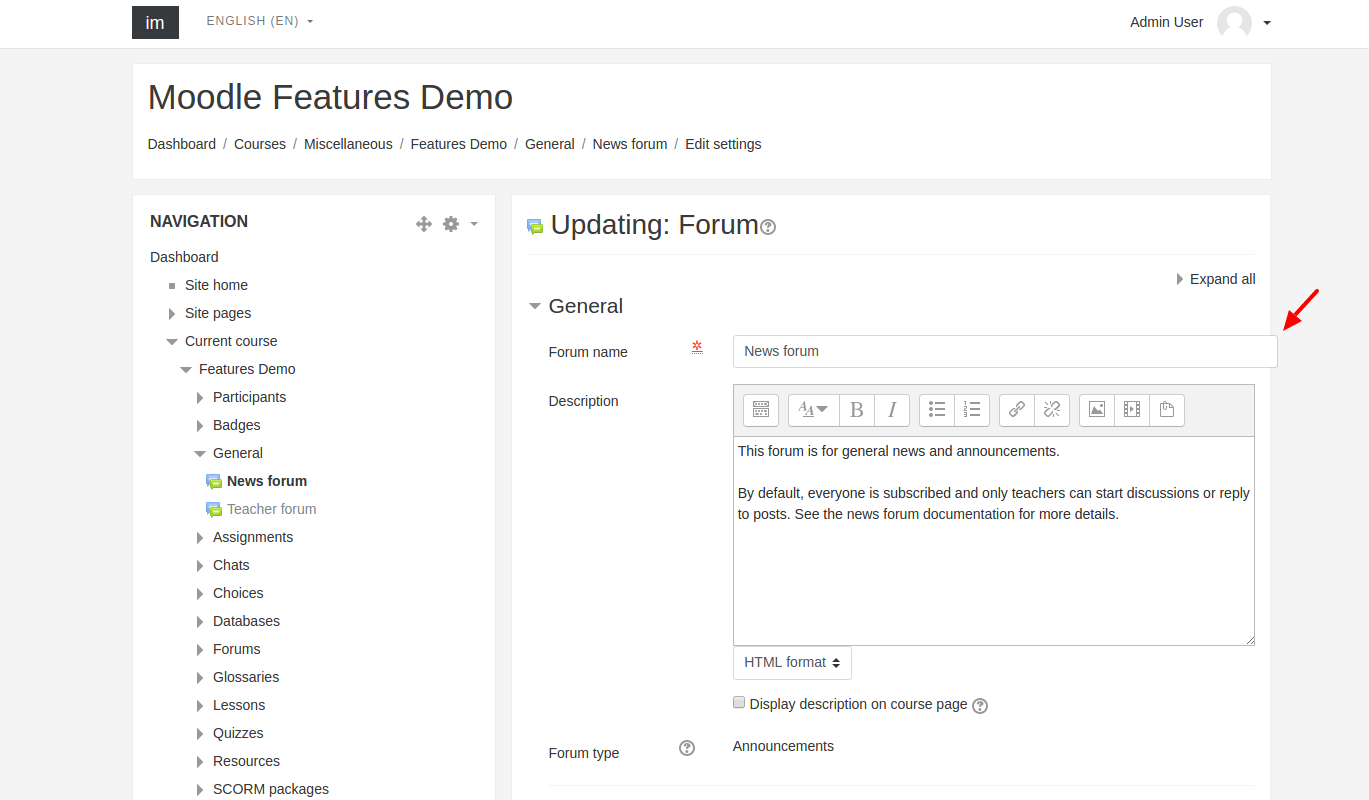Expand Site pages in navigation tree
Image resolution: width=1369 pixels, height=800 pixels.
click(x=172, y=313)
